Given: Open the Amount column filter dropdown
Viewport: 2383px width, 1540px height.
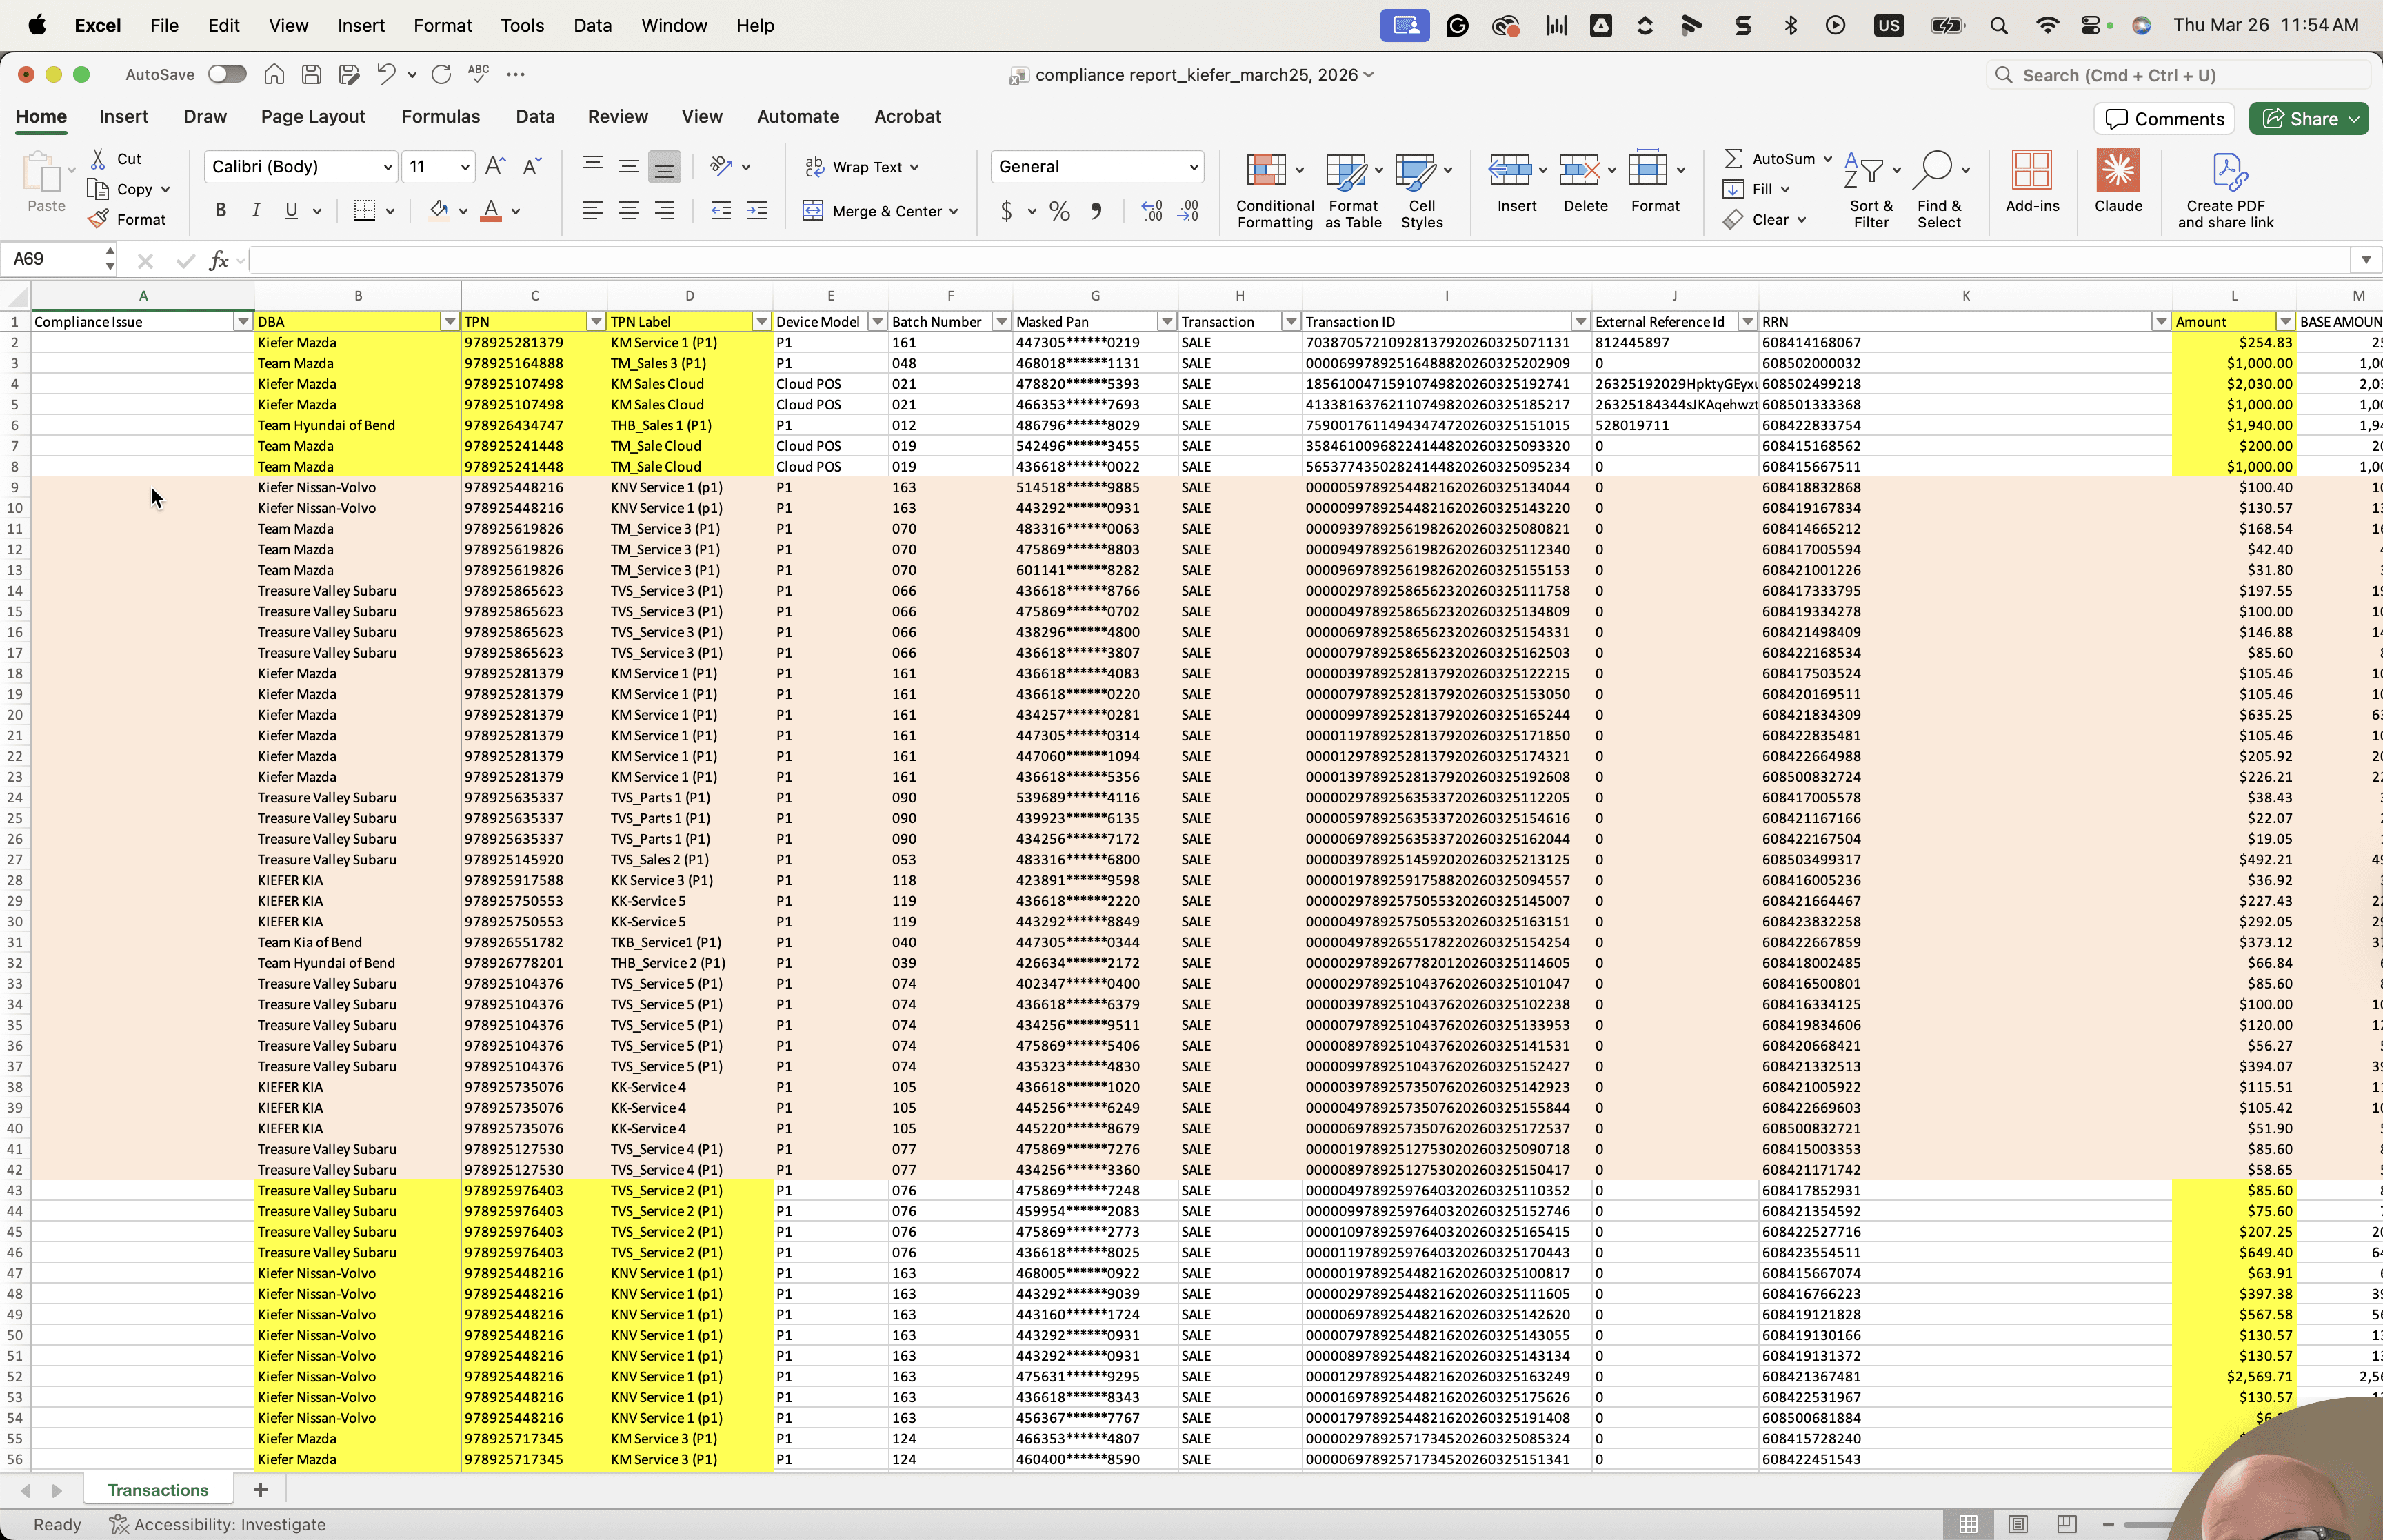Looking at the screenshot, I should pyautogui.click(x=2285, y=321).
